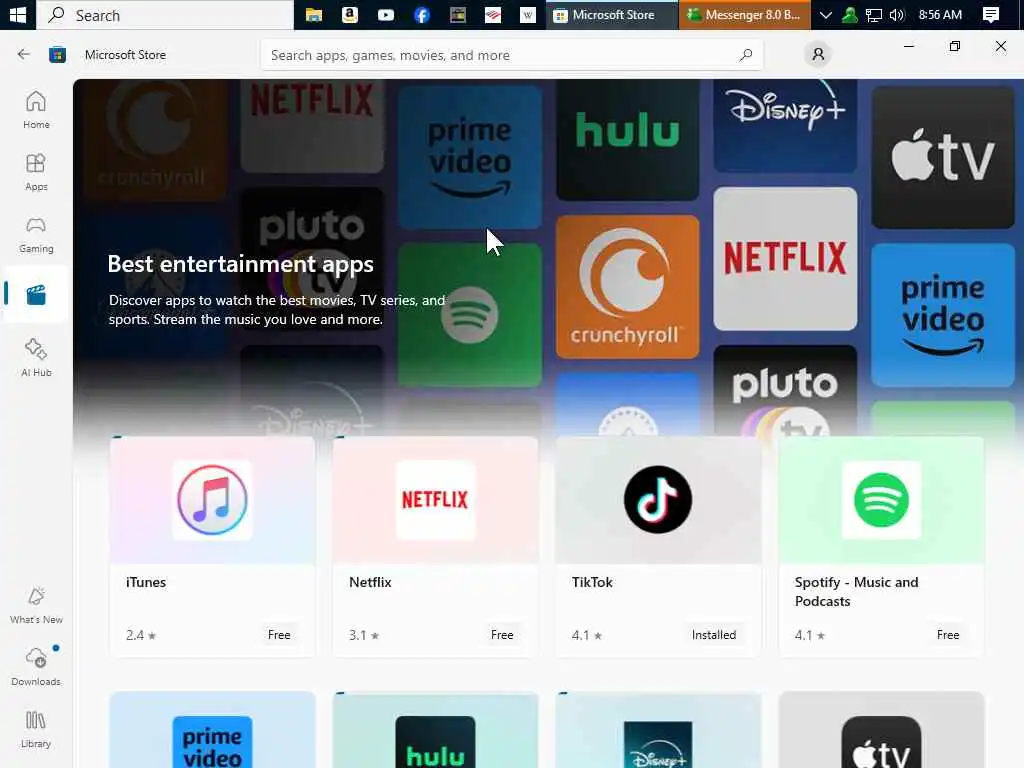Click the magnifier search icon in Store search box
Image resolution: width=1024 pixels, height=768 pixels.
(746, 55)
